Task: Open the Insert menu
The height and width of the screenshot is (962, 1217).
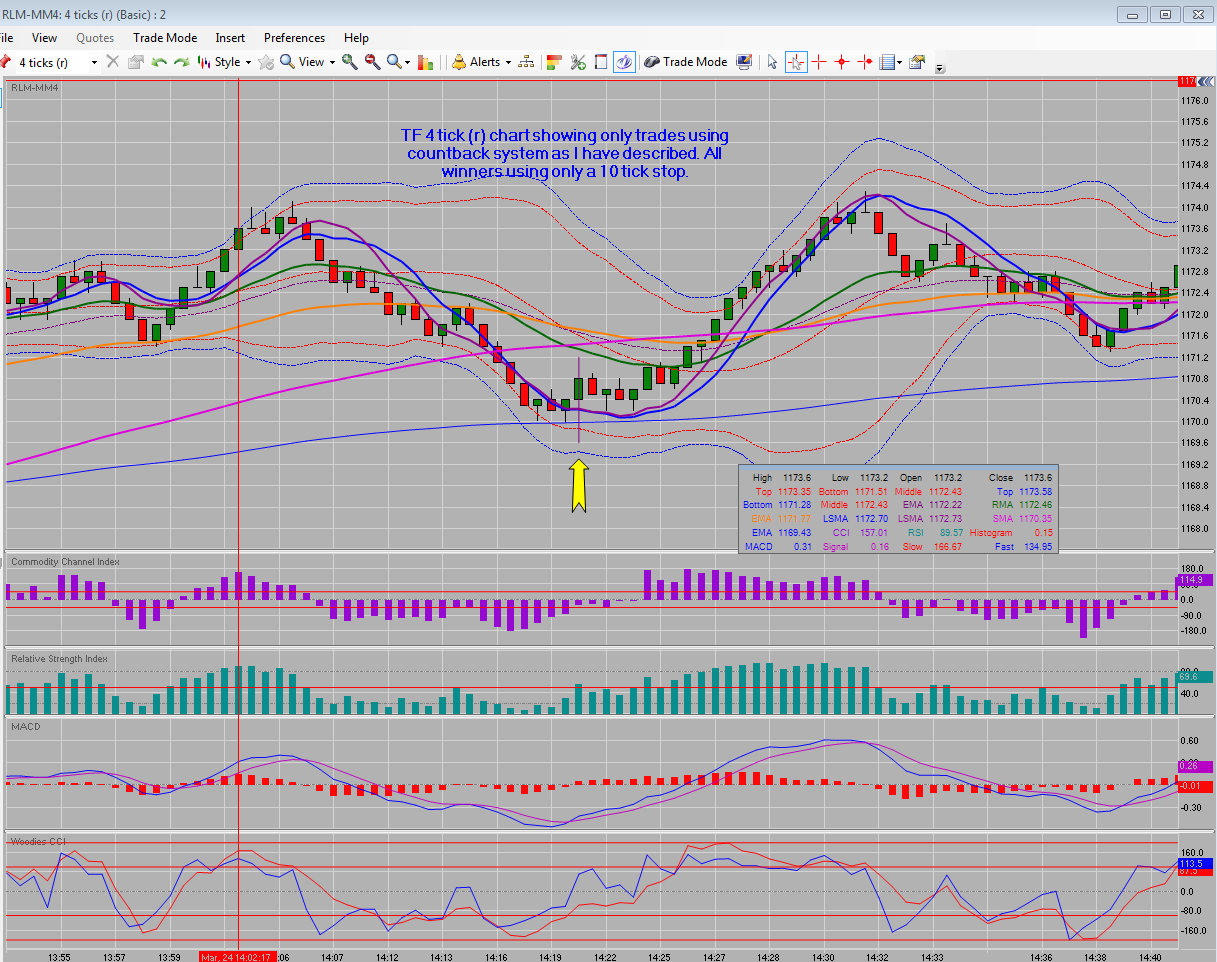Action: [x=230, y=38]
